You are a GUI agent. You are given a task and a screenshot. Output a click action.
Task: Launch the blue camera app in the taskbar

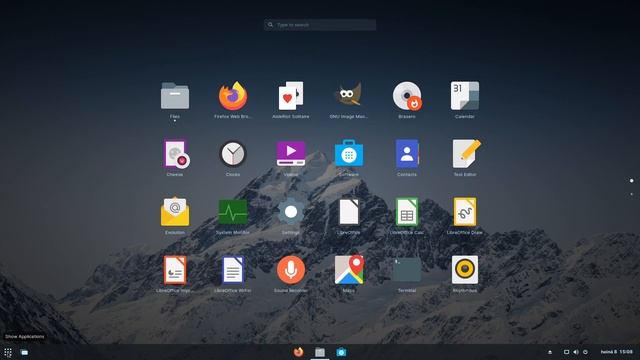click(x=341, y=352)
